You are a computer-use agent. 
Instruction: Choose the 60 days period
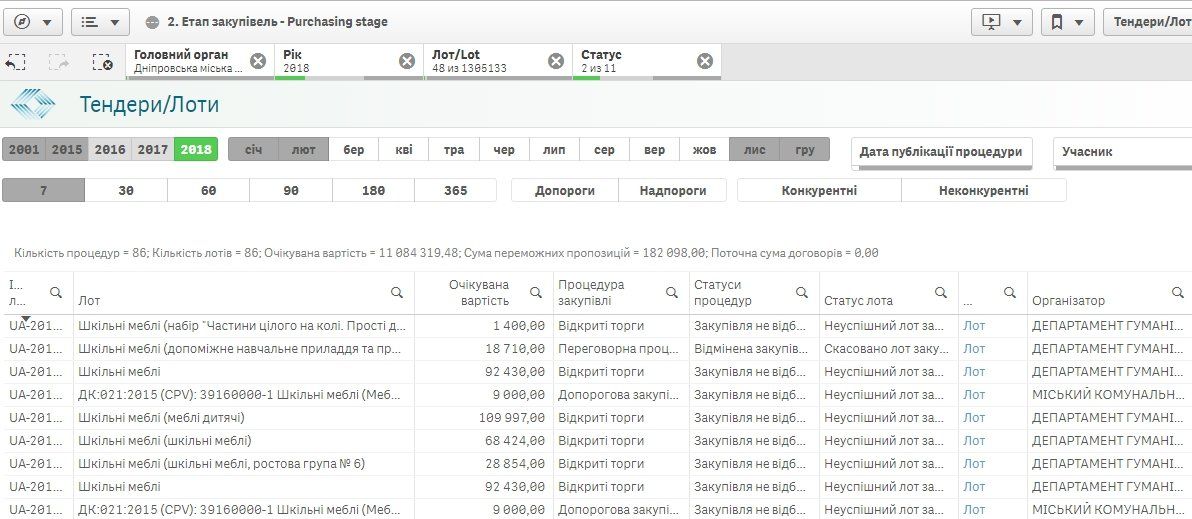[208, 190]
